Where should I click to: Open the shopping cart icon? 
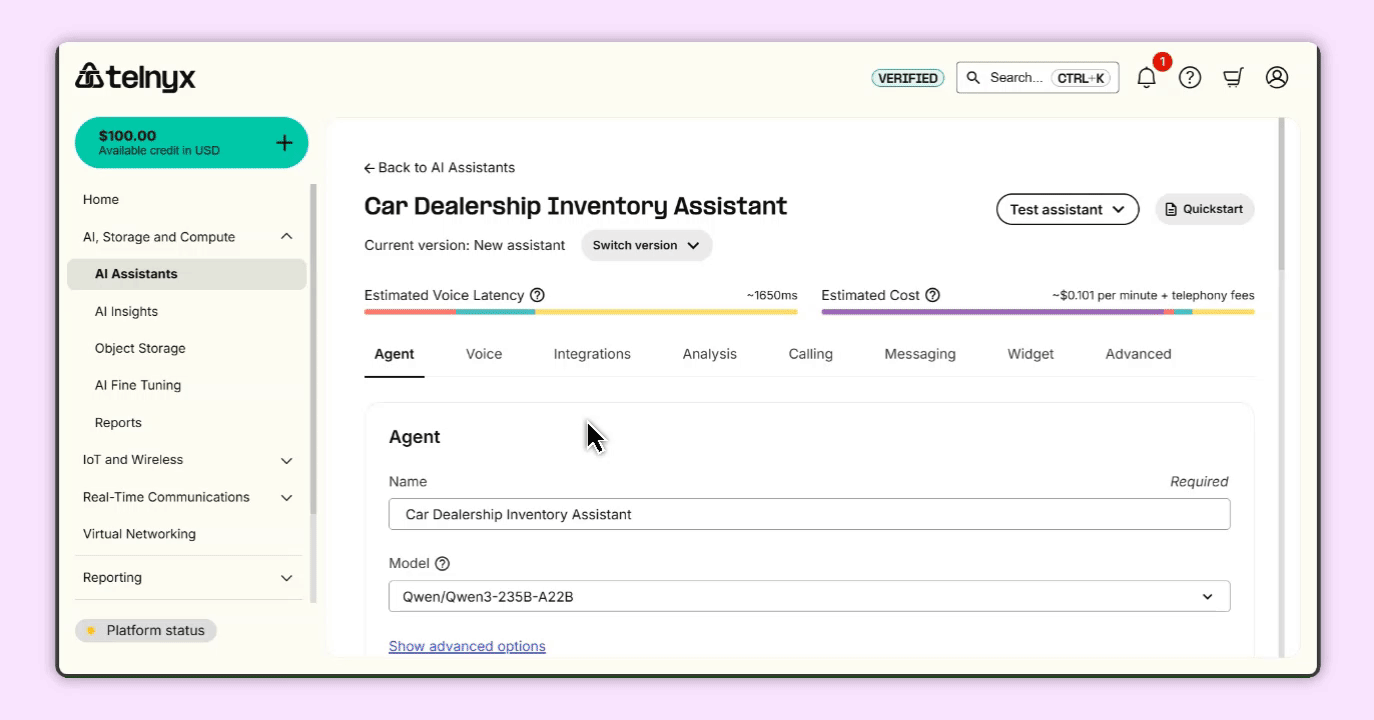(1233, 77)
